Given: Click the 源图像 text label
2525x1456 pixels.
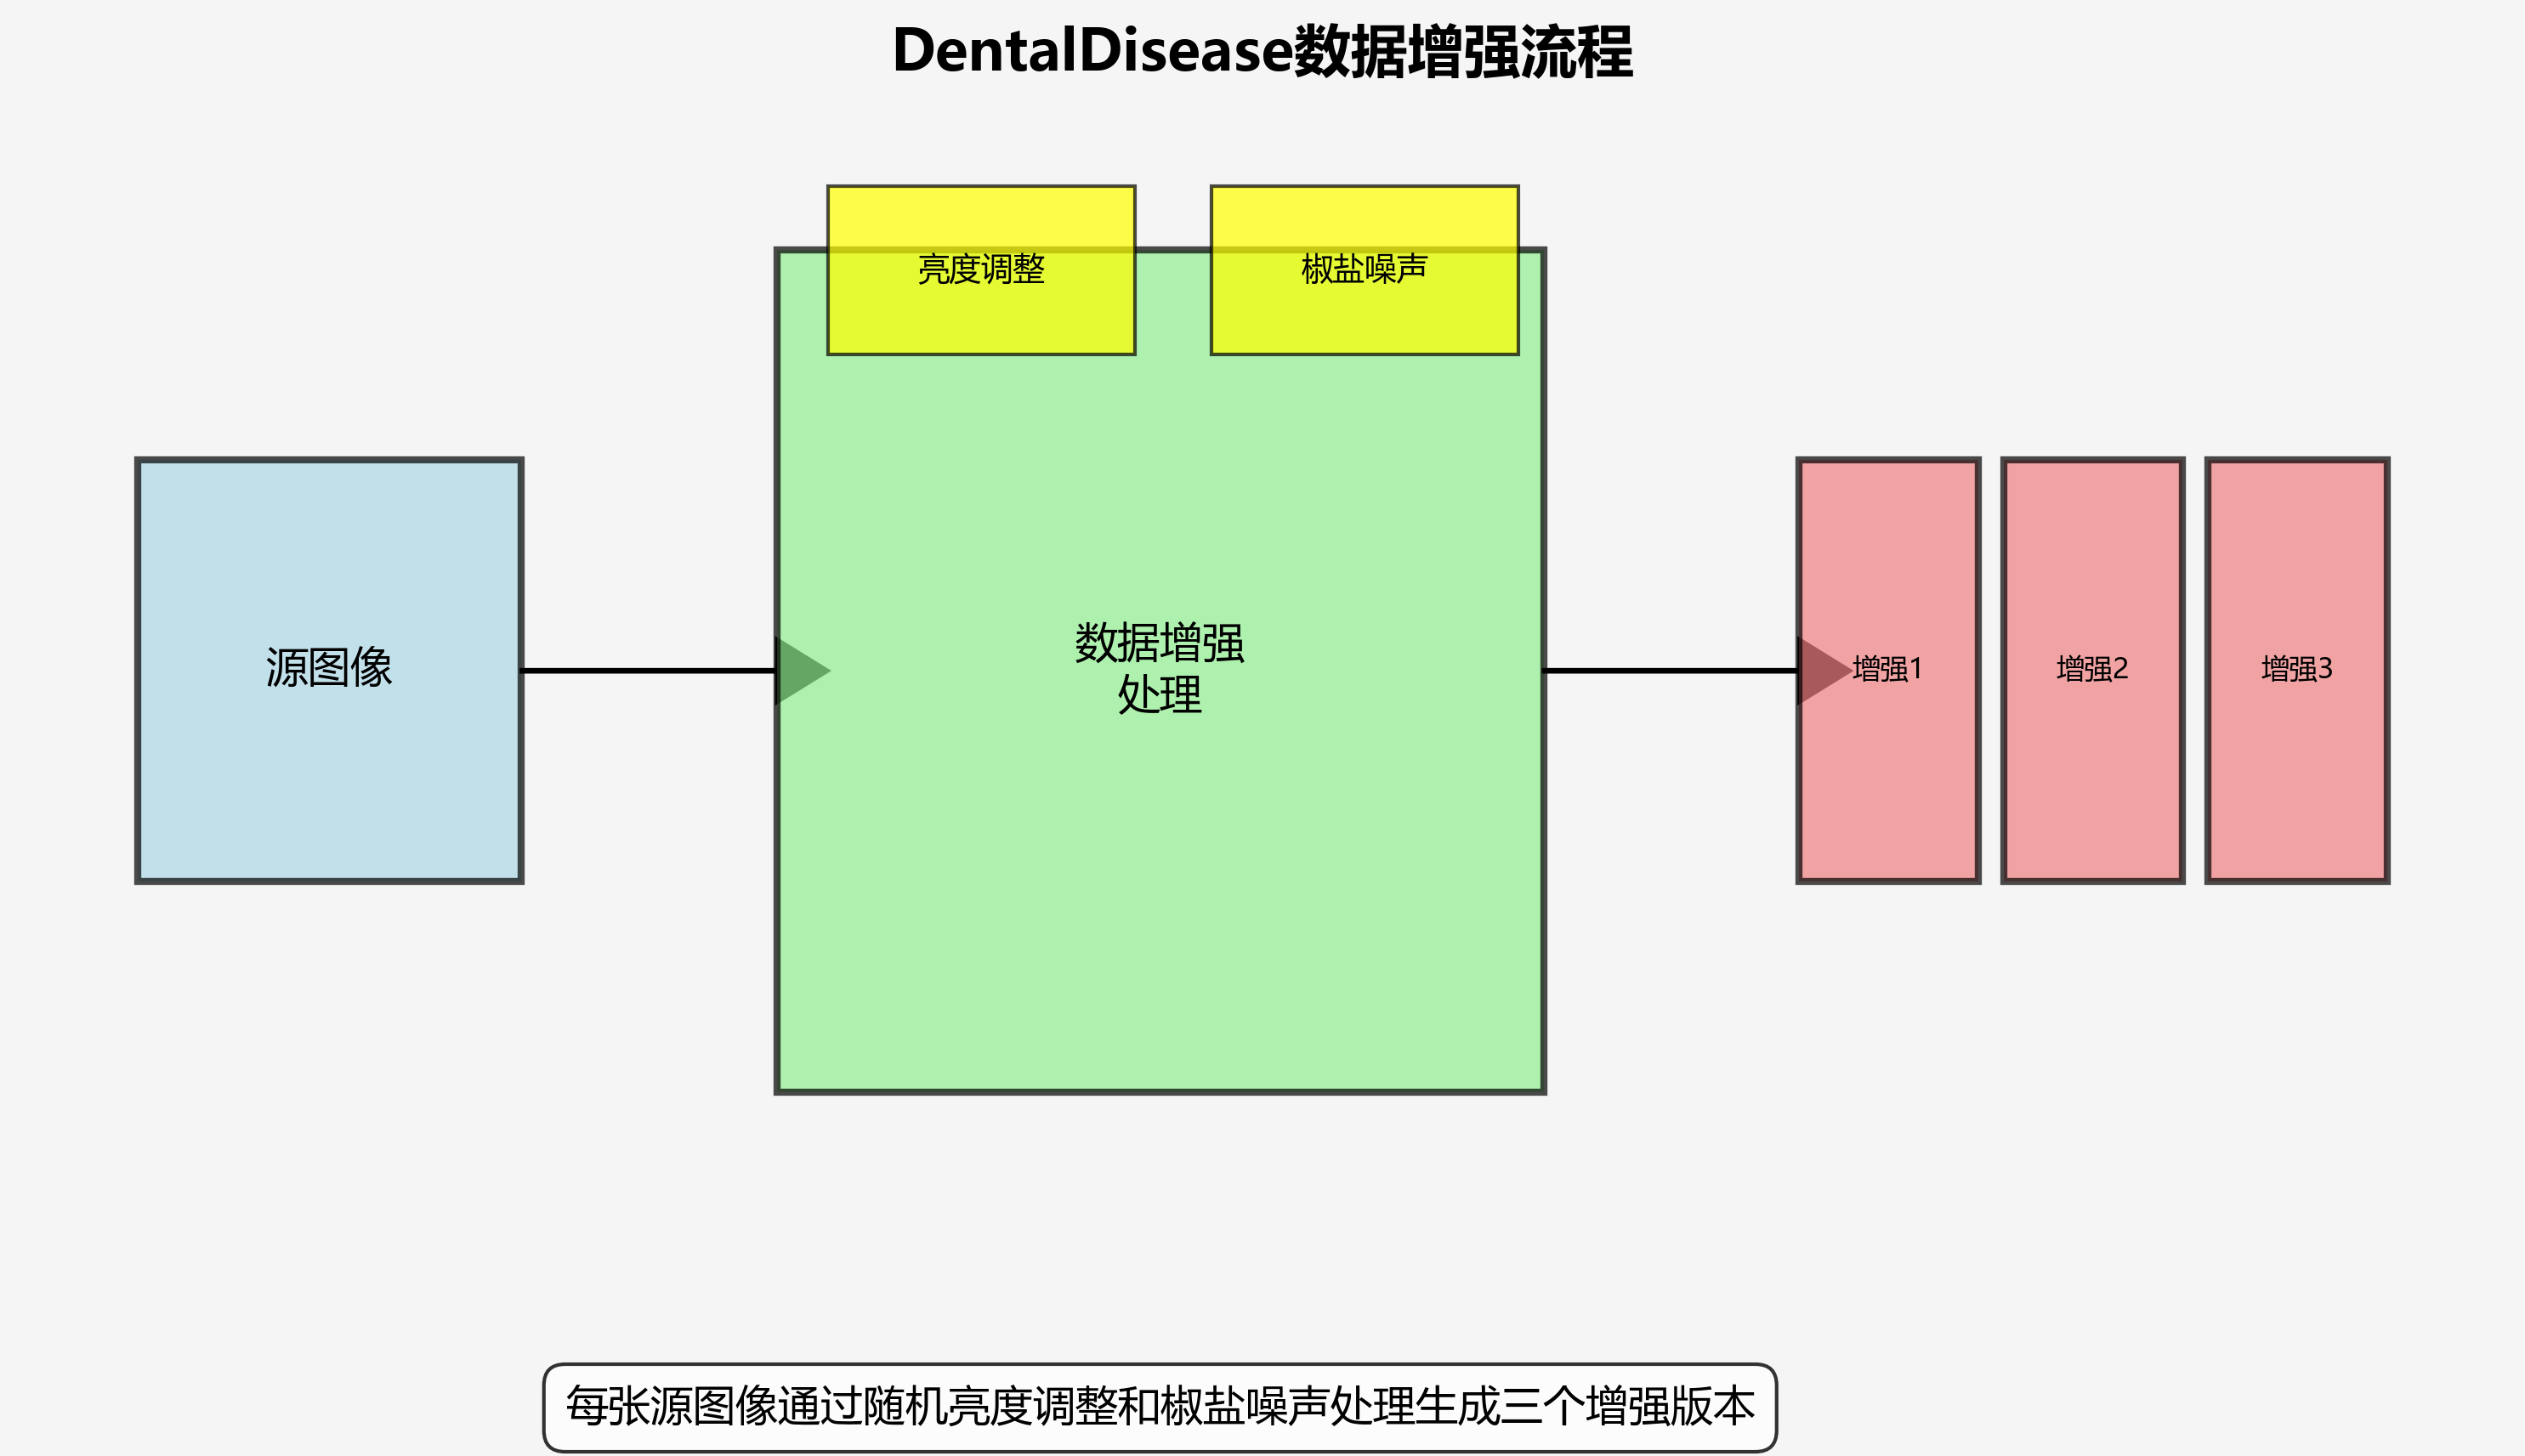Looking at the screenshot, I should [329, 668].
